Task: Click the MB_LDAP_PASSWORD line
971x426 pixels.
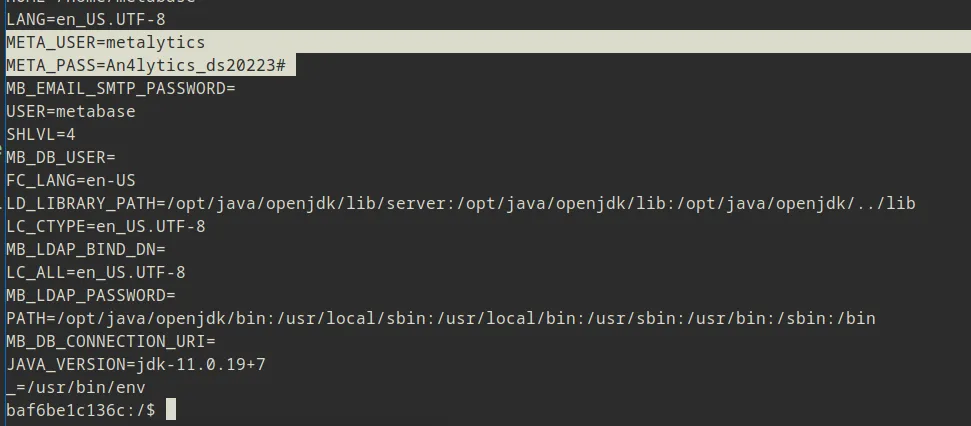Action: click(90, 295)
